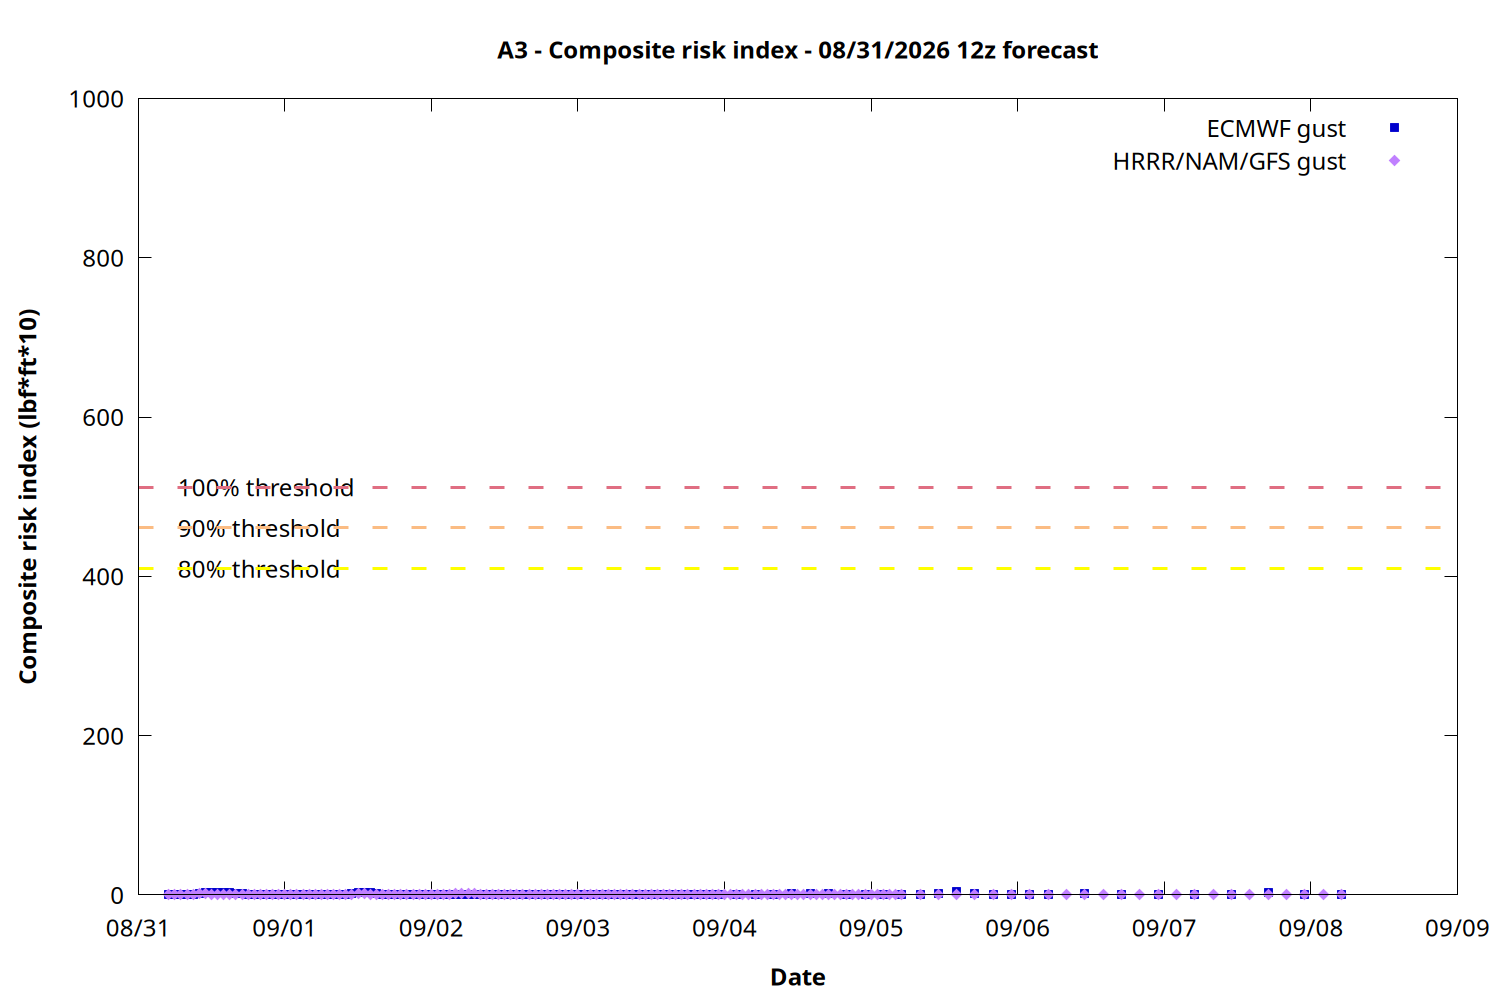The height and width of the screenshot is (1000, 1500).
Task: Click the 1000 y-axis tick label
Action: pos(96,99)
